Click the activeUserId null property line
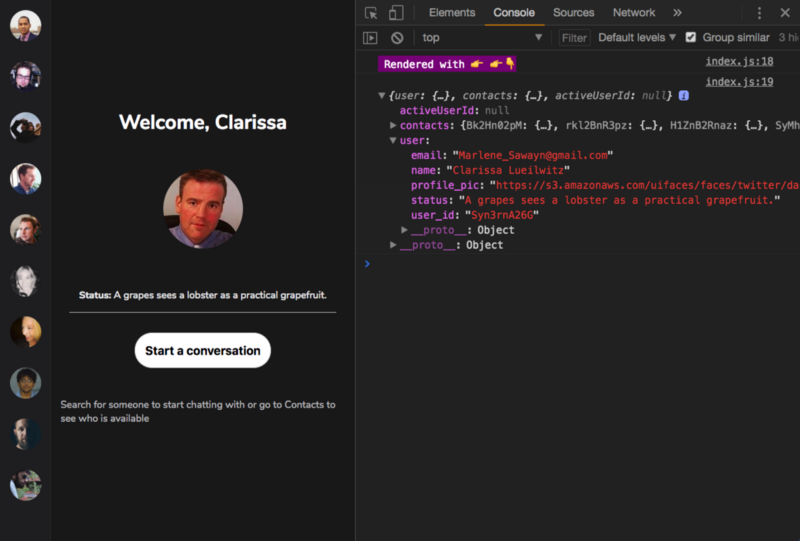The image size is (800, 541). 454,110
